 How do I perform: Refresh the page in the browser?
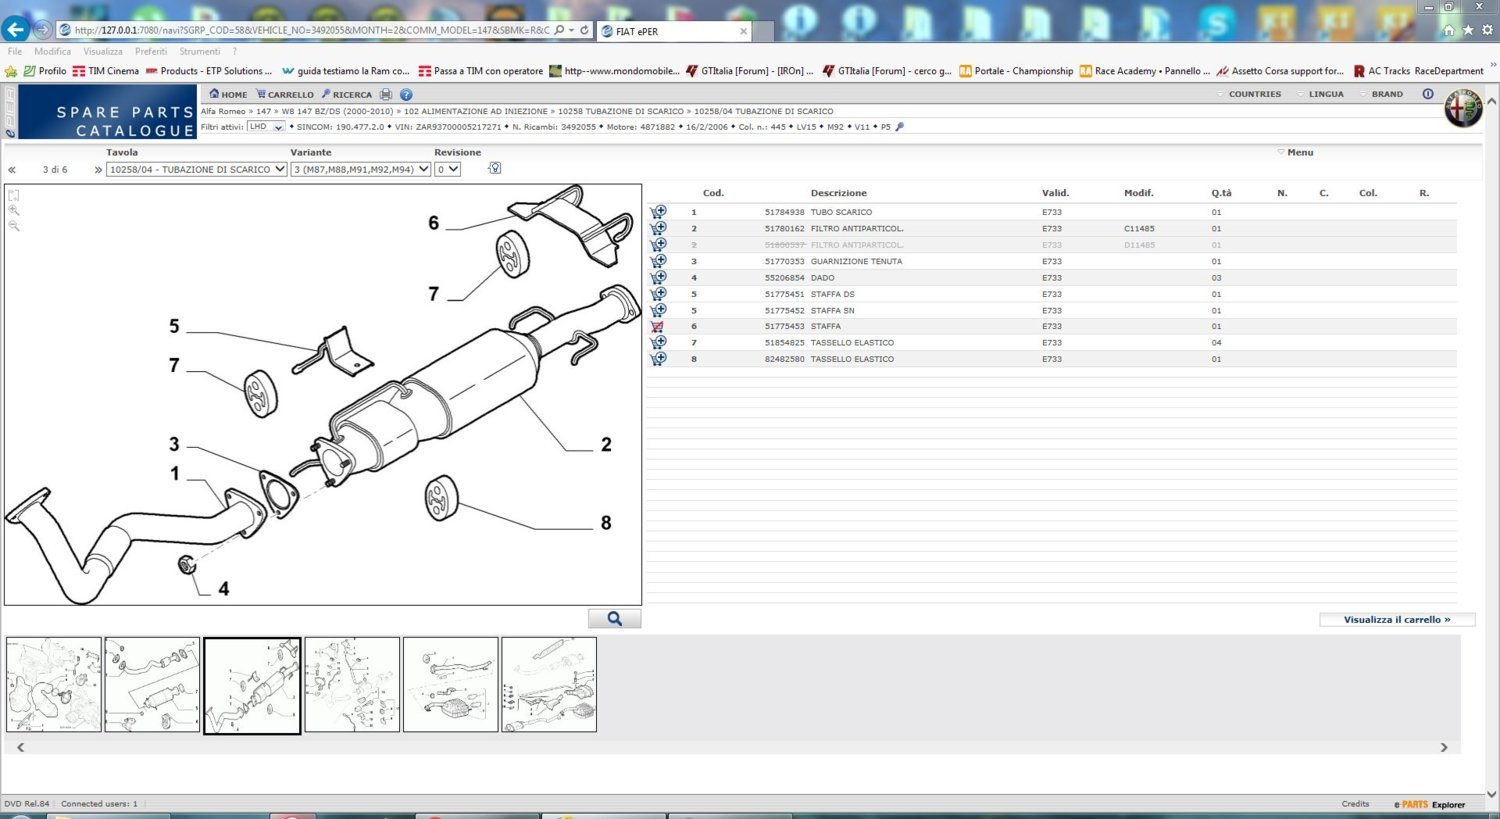(x=585, y=30)
